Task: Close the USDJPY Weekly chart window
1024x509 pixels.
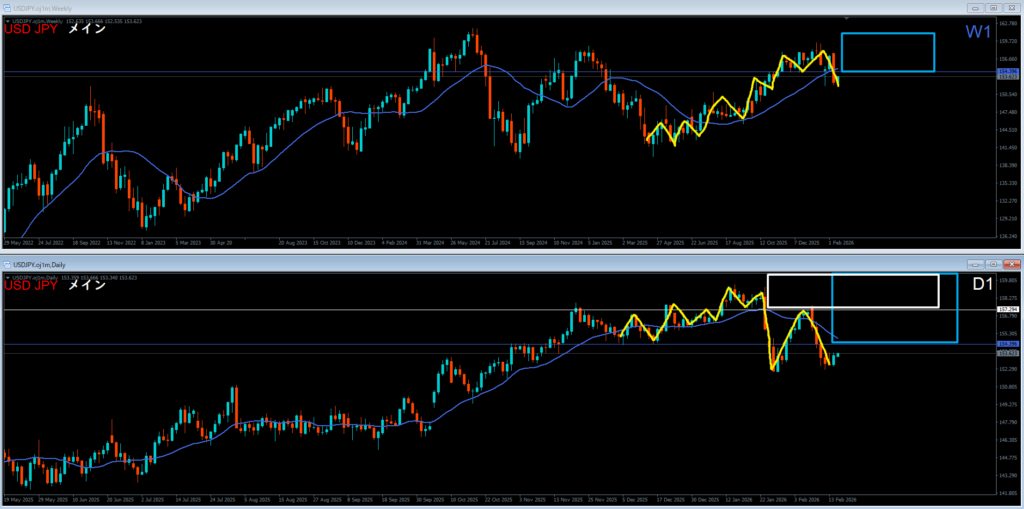Action: [x=1012, y=9]
